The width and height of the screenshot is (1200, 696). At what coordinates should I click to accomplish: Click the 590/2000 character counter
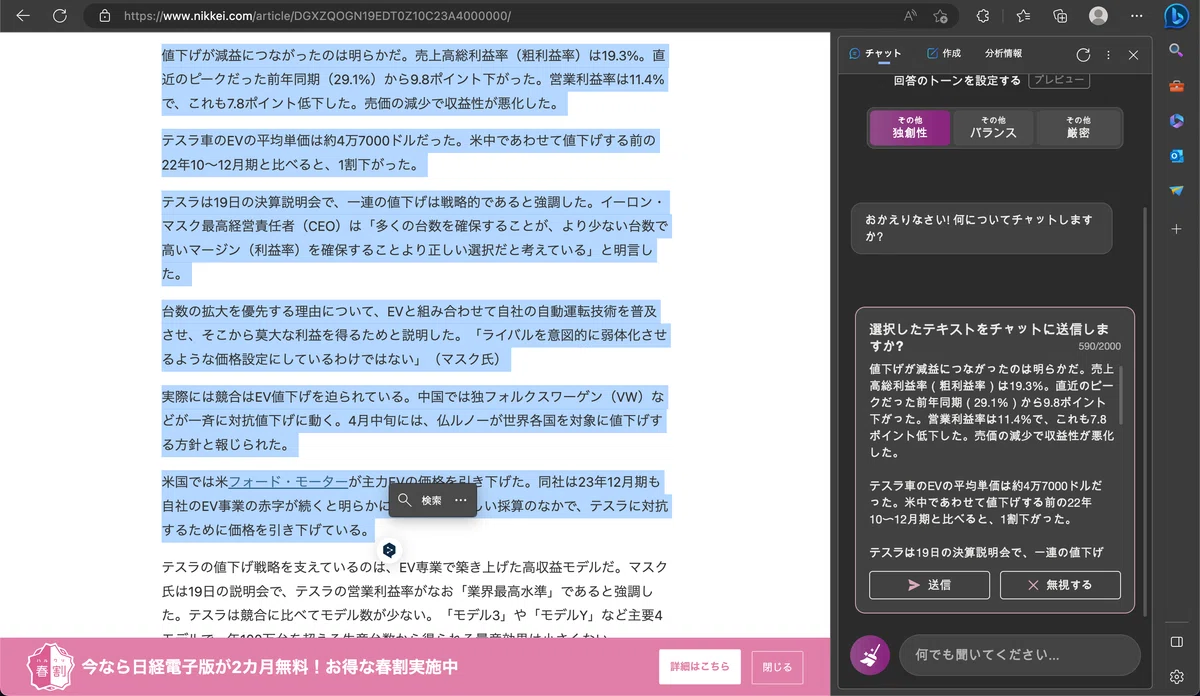click(1100, 346)
